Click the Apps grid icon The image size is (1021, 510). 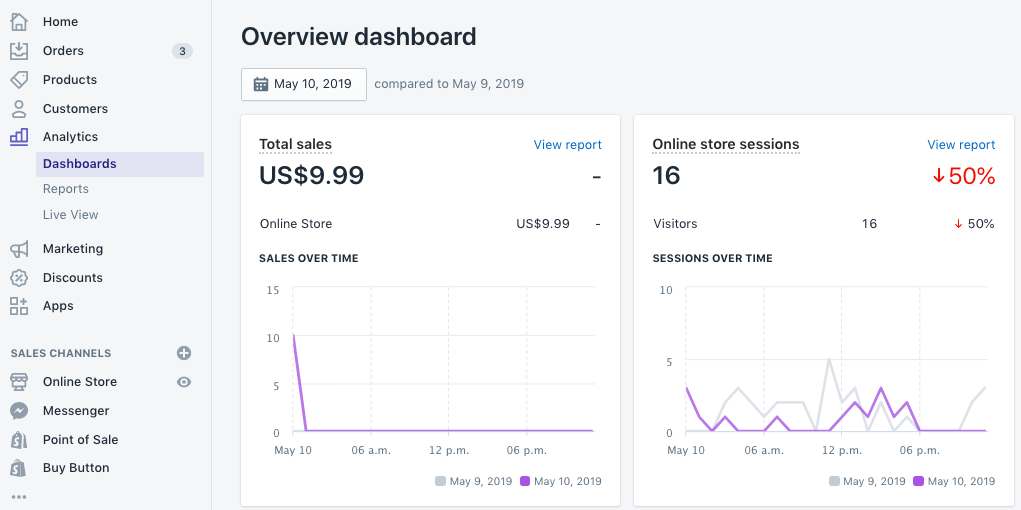(x=19, y=306)
